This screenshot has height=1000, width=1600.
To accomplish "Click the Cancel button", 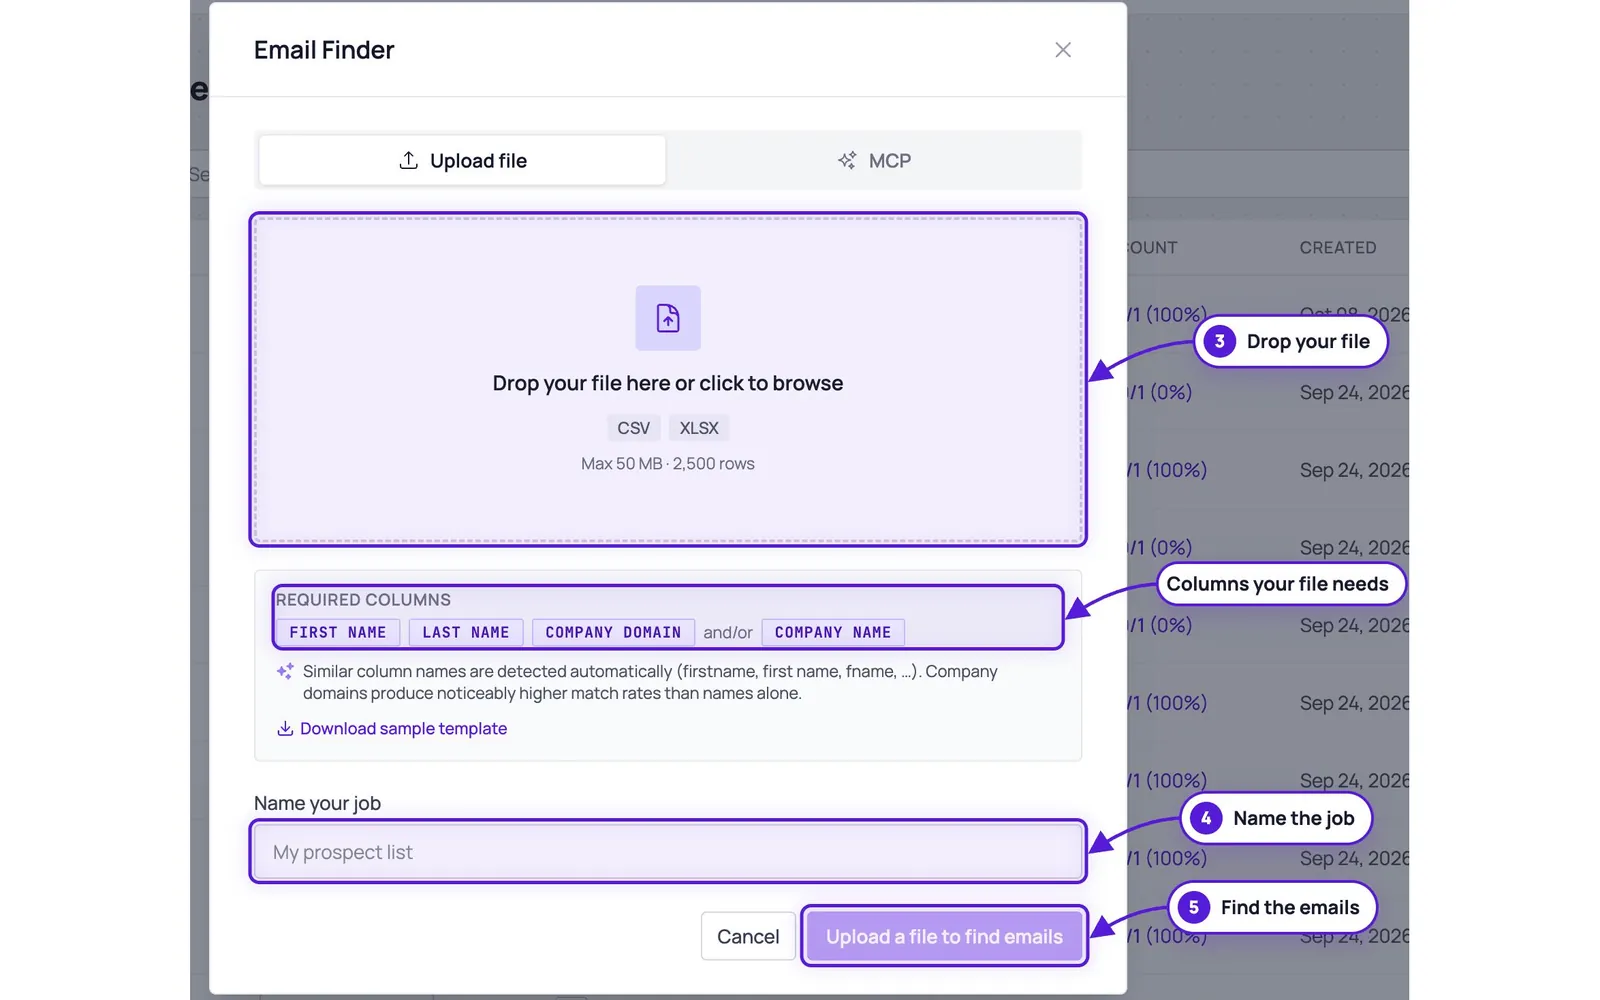I will tap(748, 936).
